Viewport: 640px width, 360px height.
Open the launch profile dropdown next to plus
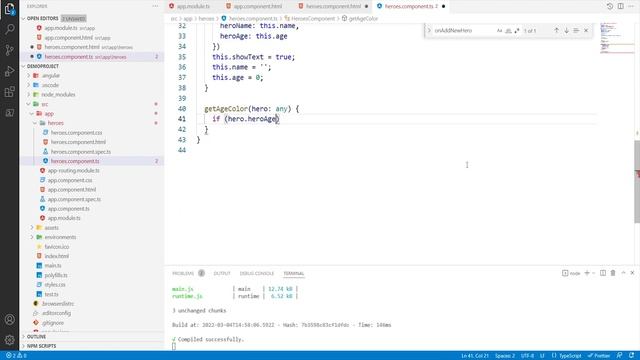click(593, 273)
